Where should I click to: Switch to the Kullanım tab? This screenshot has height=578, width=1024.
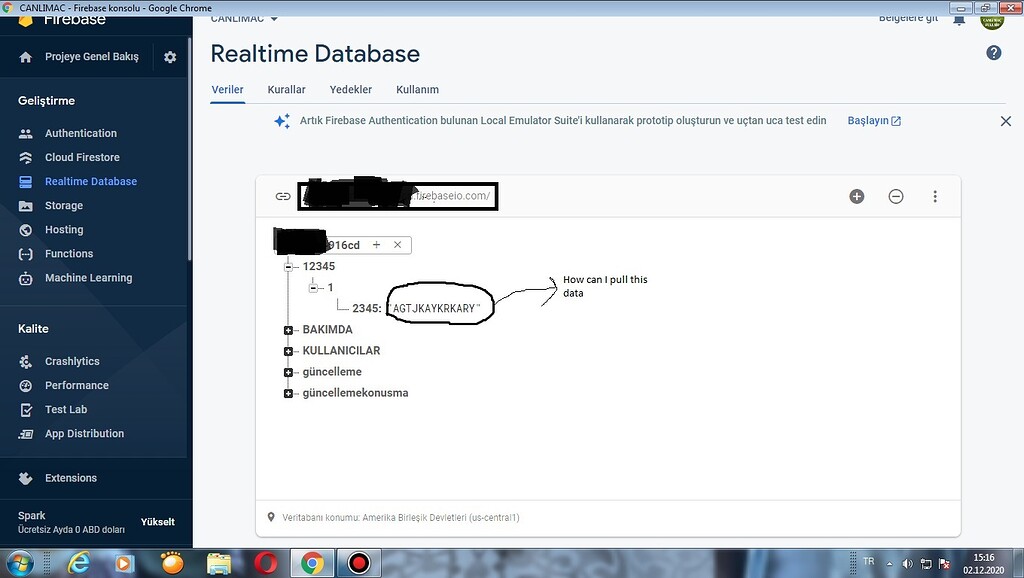(417, 89)
